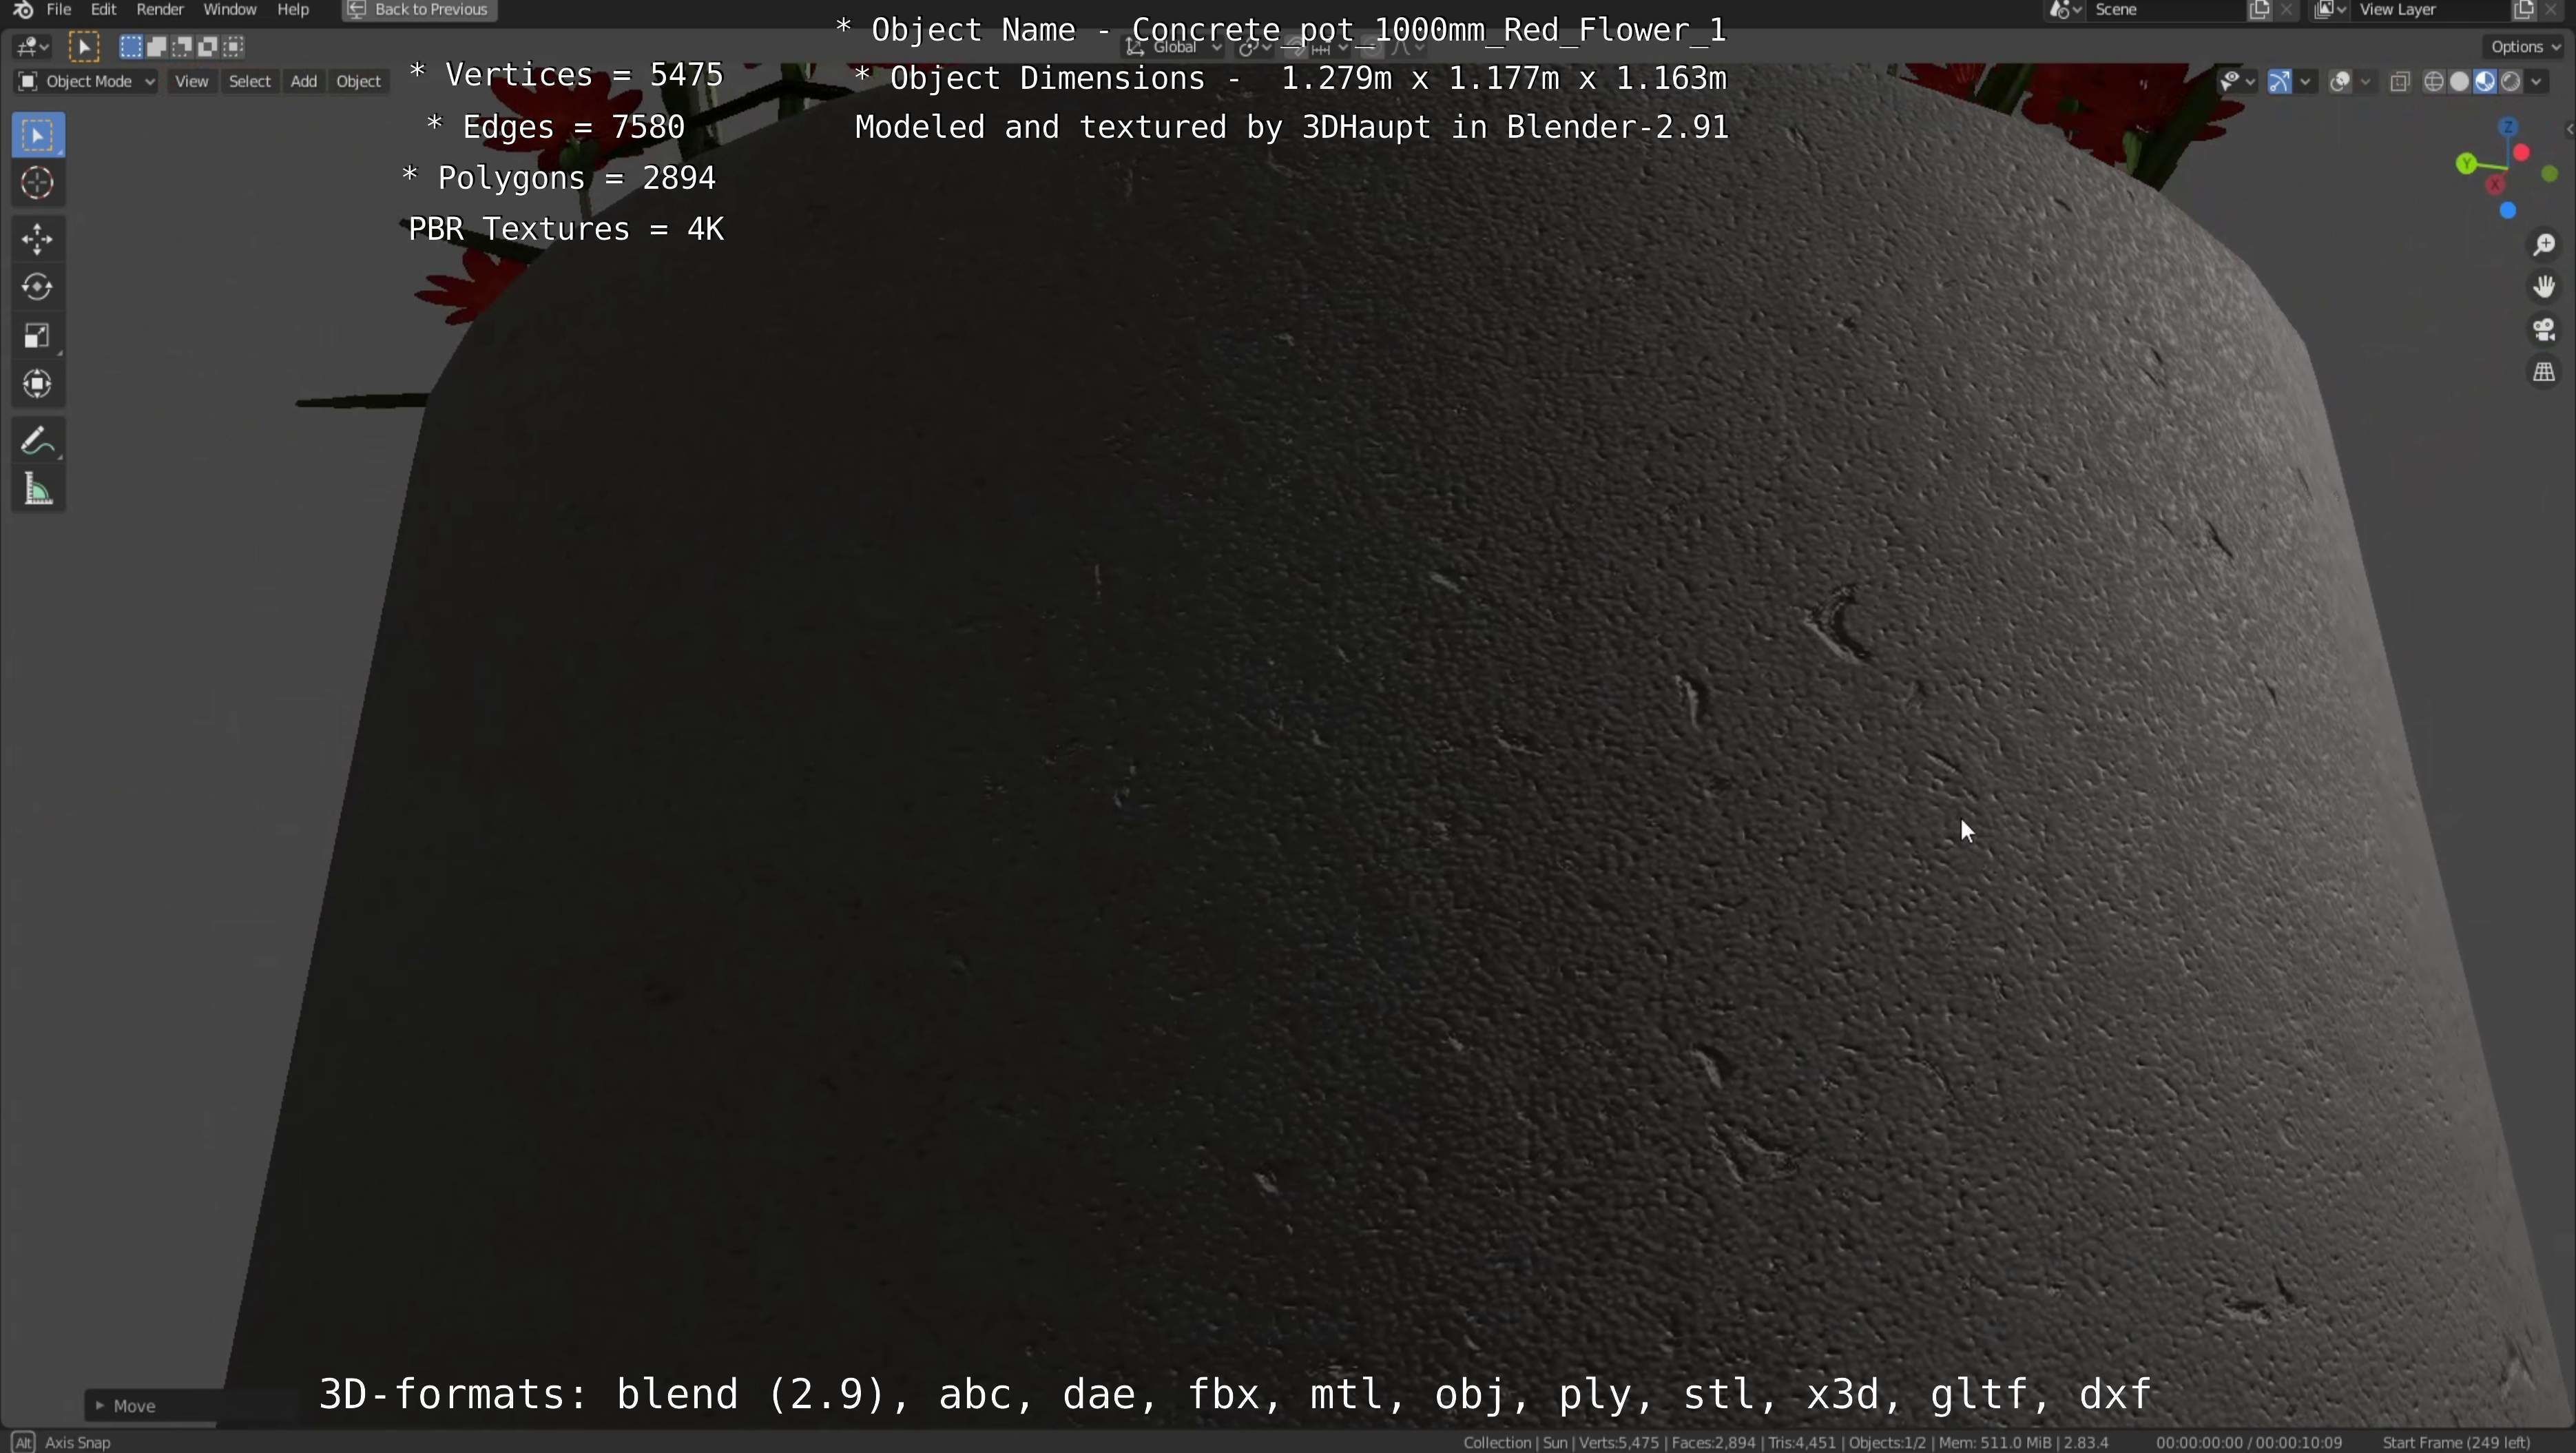This screenshot has height=1453, width=2576.
Task: Switch perspective/orthographic with grid icon
Action: (2544, 373)
